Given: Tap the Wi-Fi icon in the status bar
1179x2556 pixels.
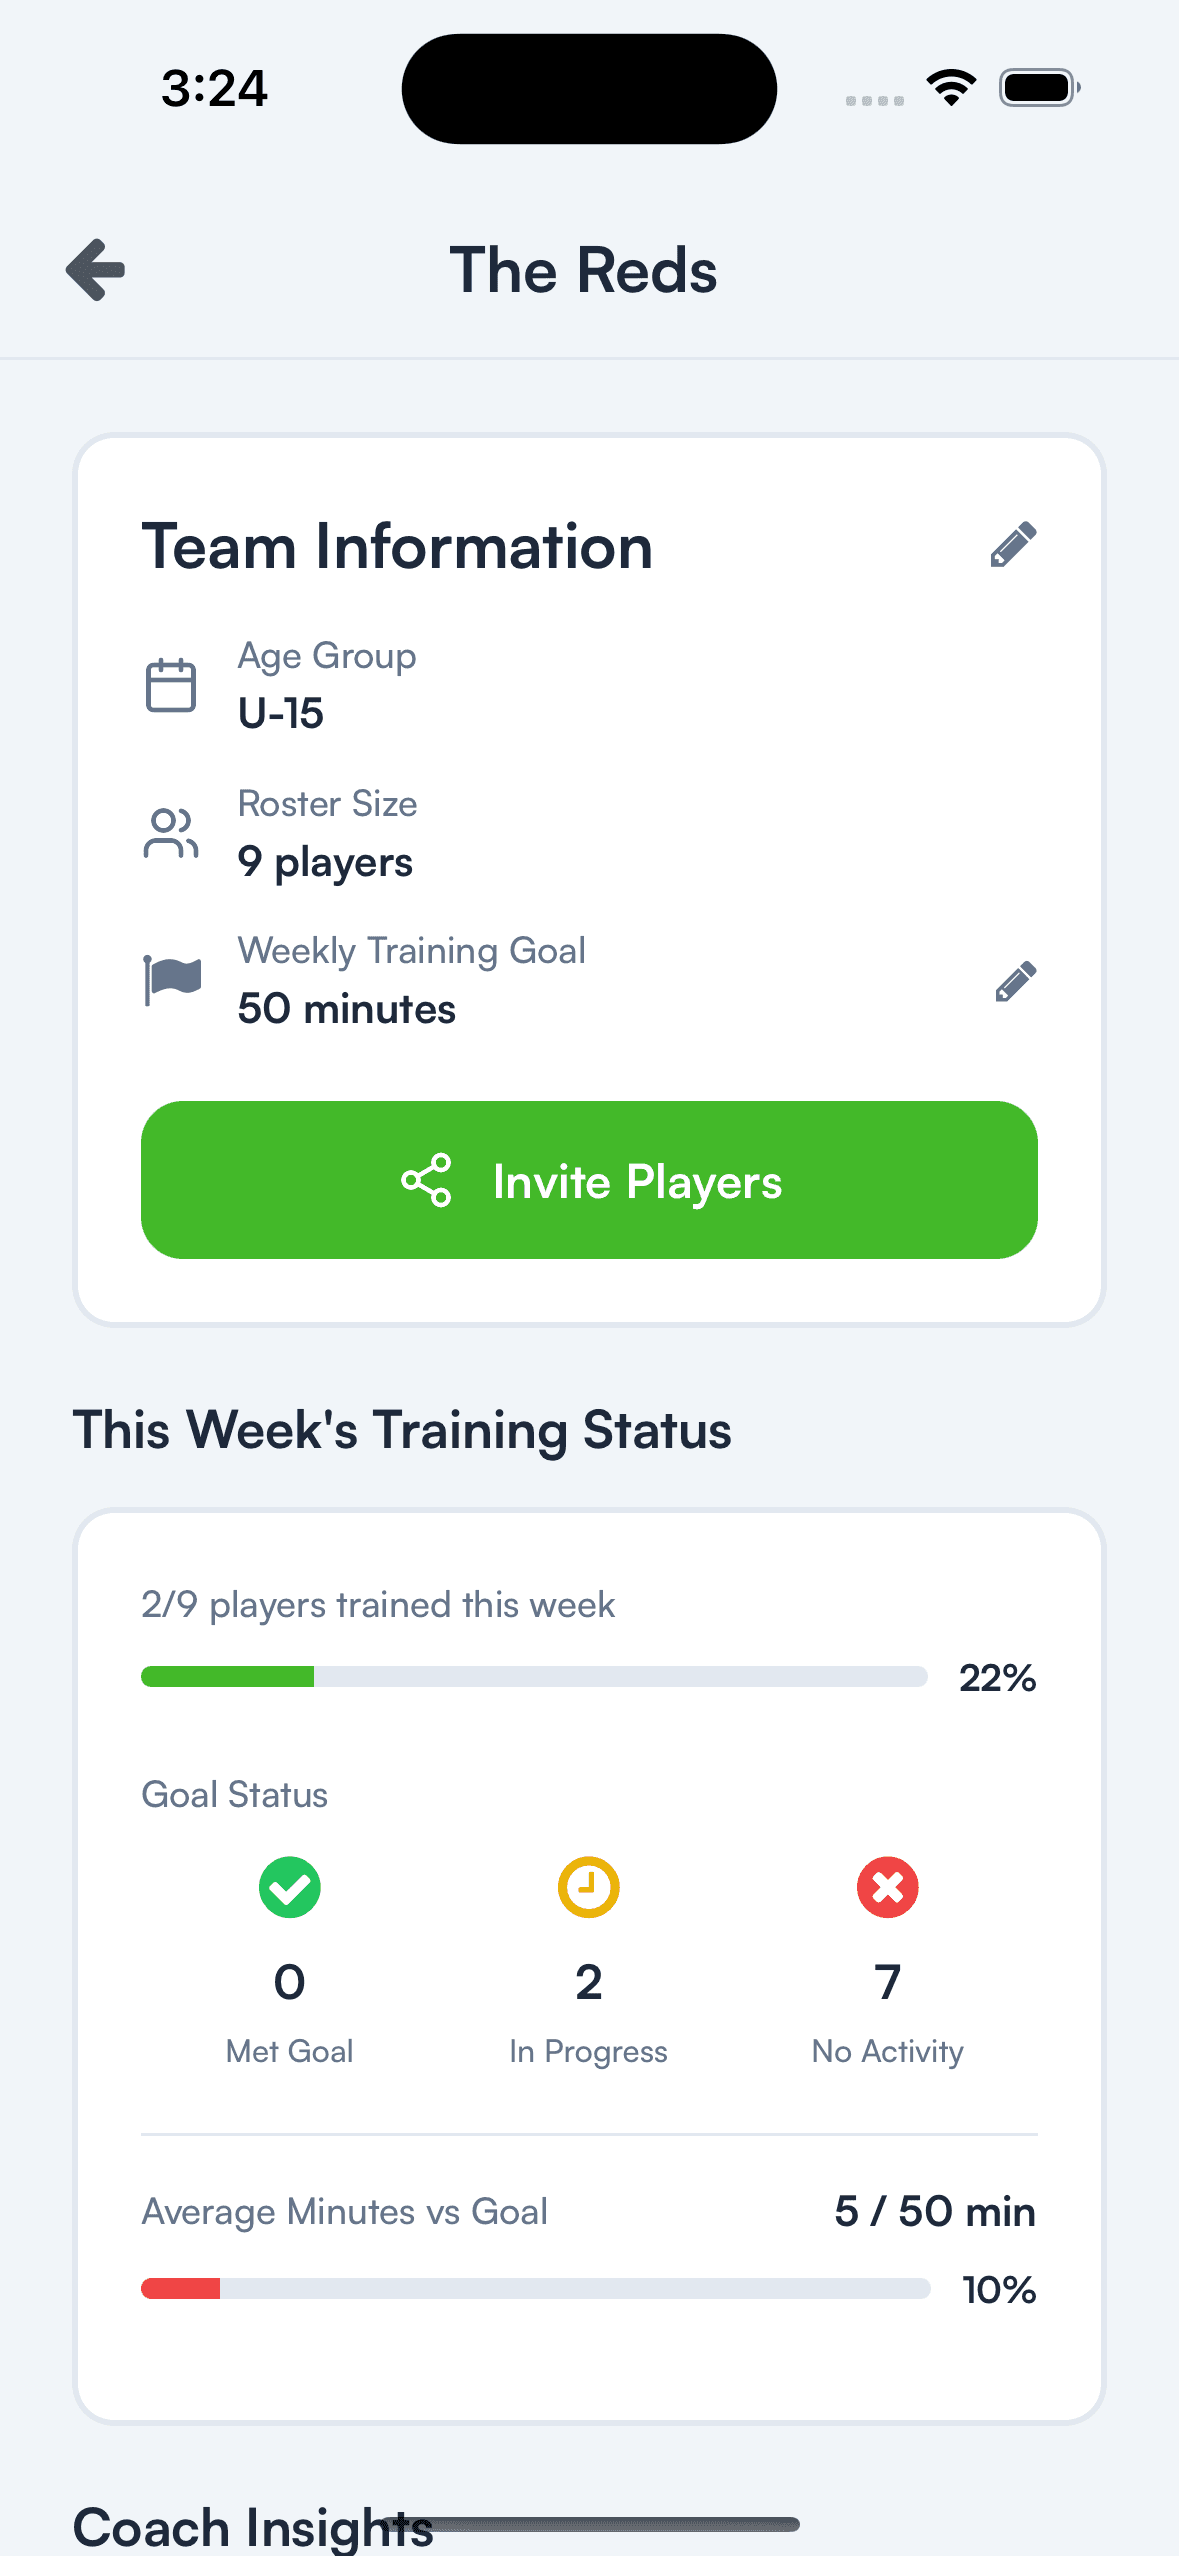Looking at the screenshot, I should coord(950,87).
